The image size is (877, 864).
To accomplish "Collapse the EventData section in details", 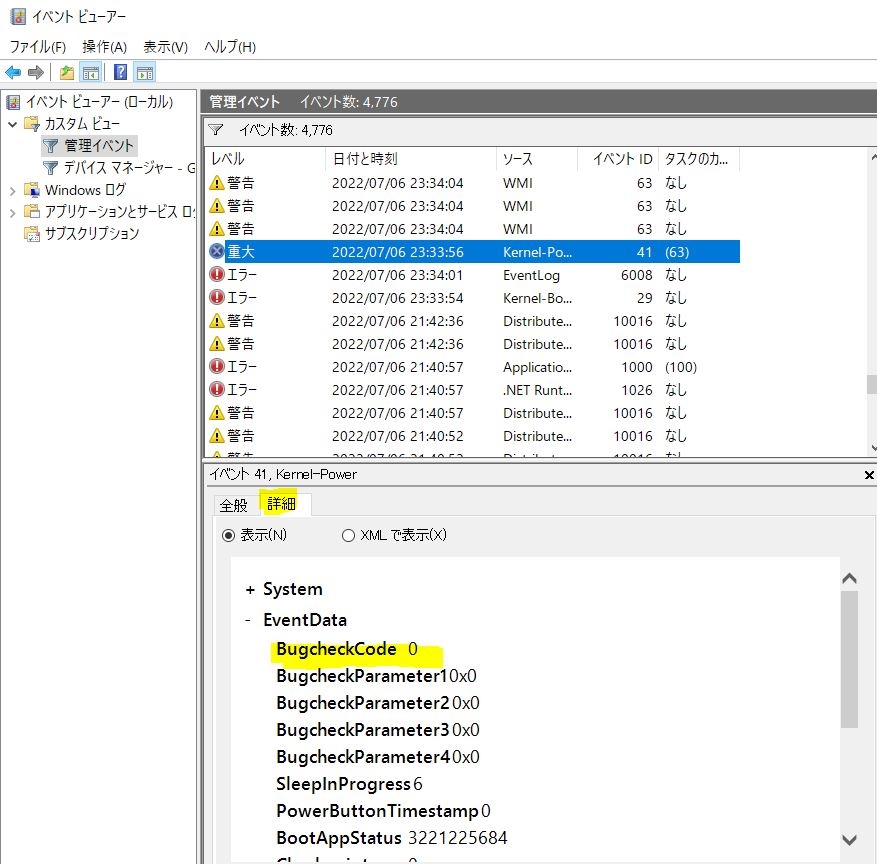I will coord(248,620).
